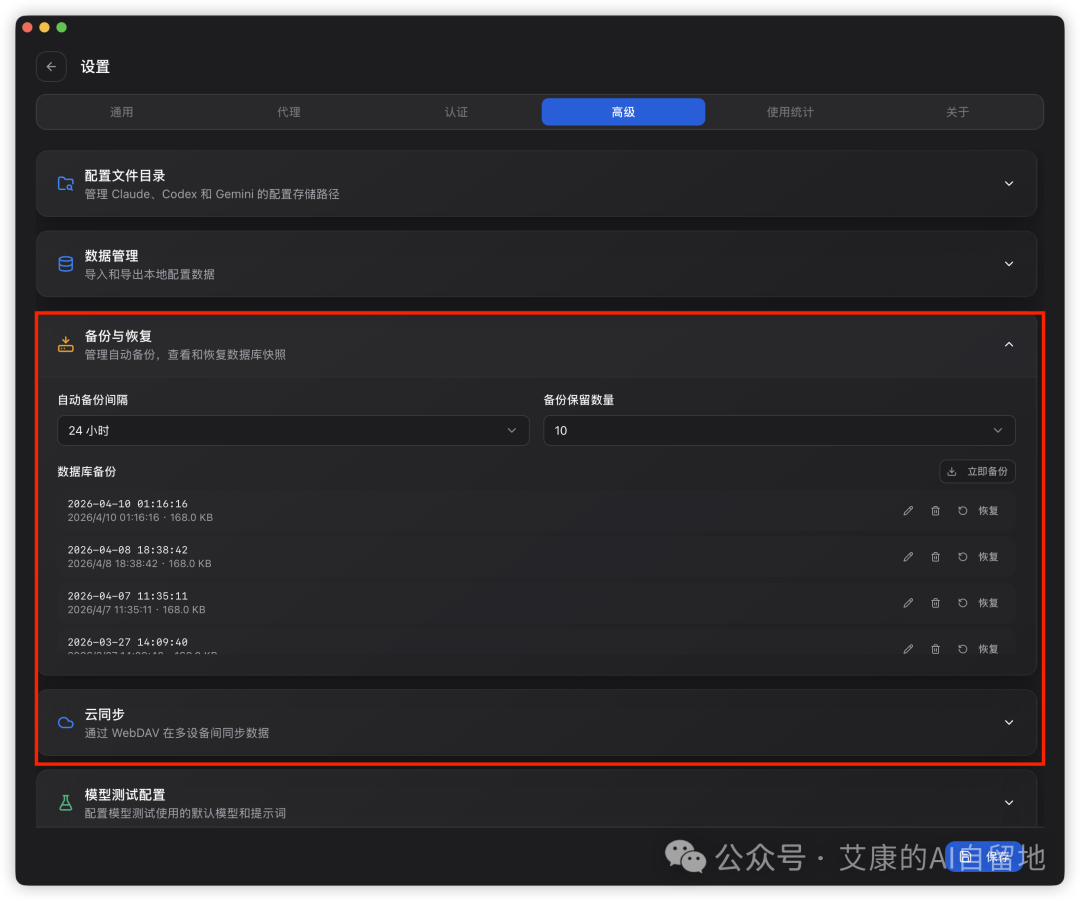Image resolution: width=1080 pixels, height=901 pixels.
Task: Rename backup 2026-04-08 18:38:42 with pencil icon
Action: (908, 557)
